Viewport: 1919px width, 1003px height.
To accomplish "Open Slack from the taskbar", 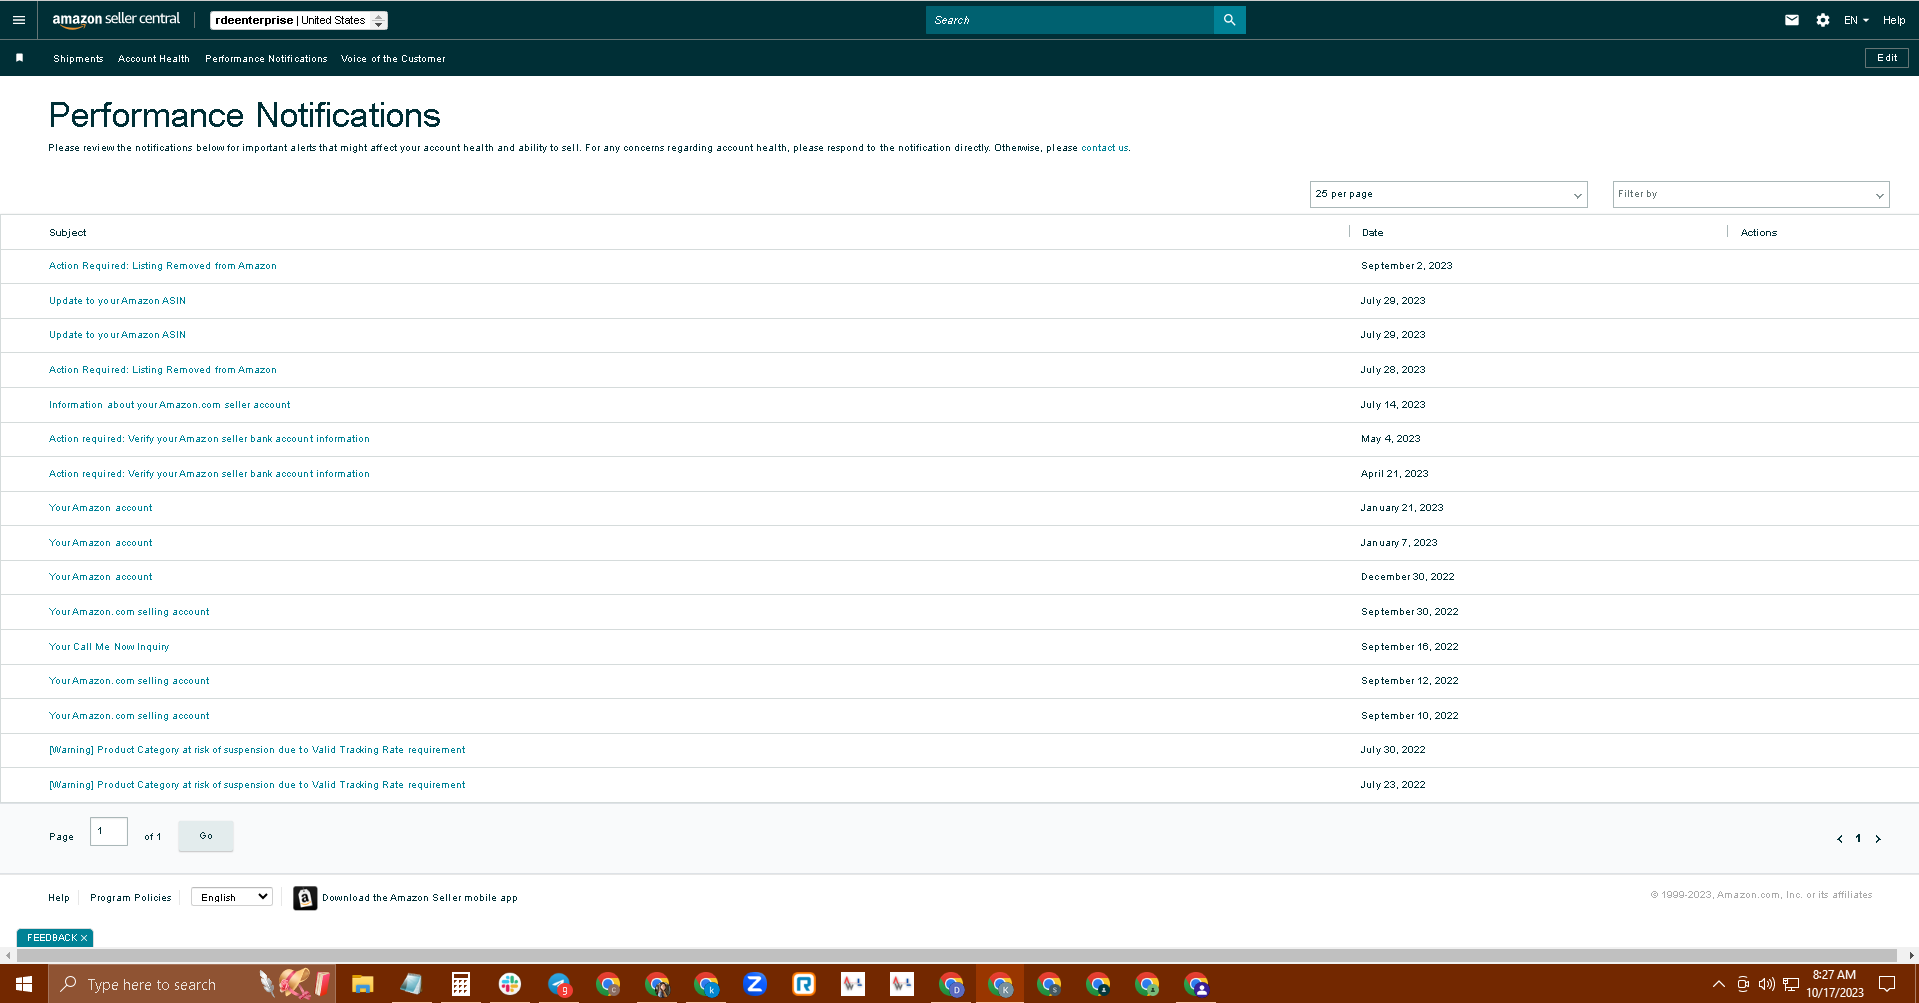I will tap(510, 984).
